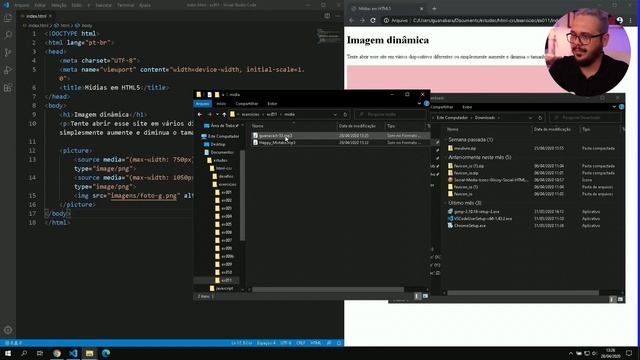Switch media window to details view
640x360 pixels.
tap(417, 296)
